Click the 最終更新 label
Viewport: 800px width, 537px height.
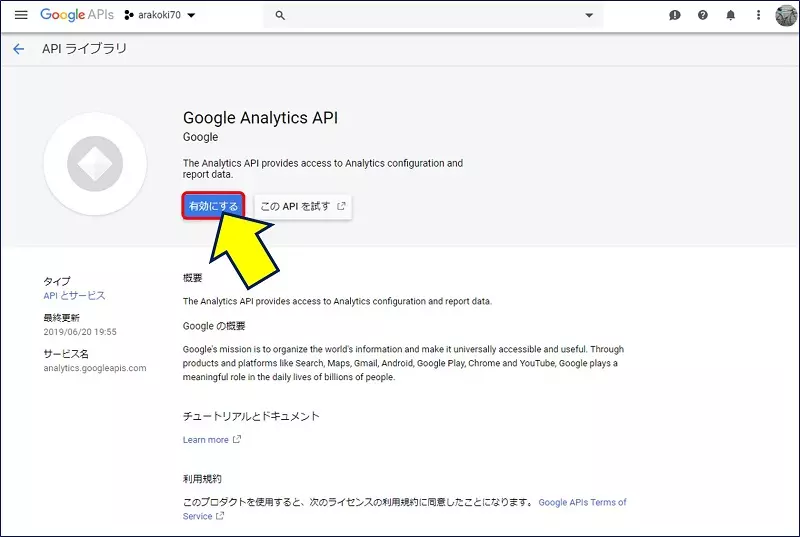tap(62, 318)
